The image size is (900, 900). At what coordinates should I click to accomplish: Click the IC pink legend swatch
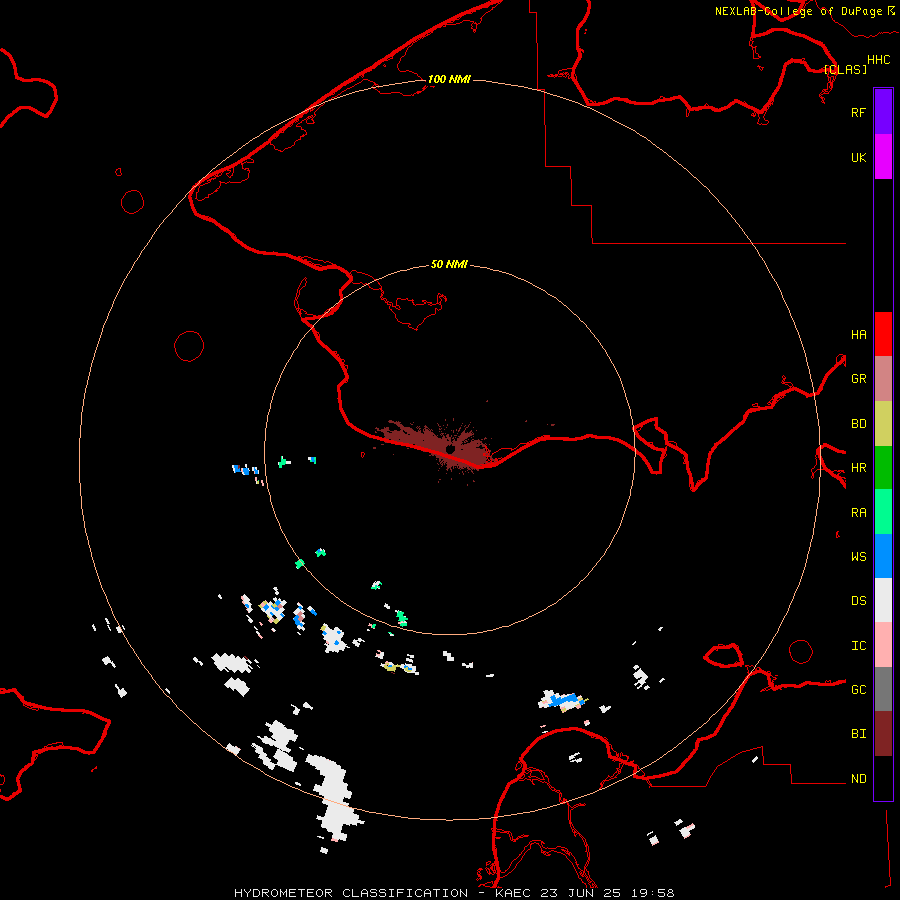[883, 645]
